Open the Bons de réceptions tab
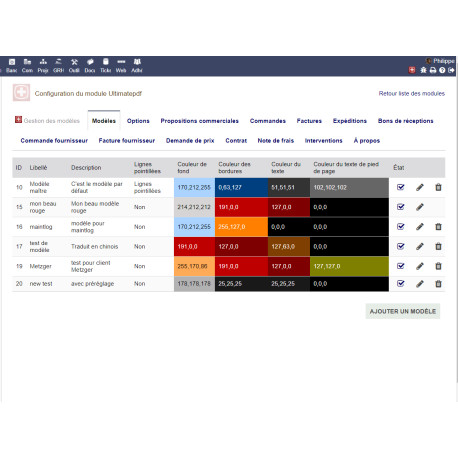458x458 pixels. [x=406, y=121]
